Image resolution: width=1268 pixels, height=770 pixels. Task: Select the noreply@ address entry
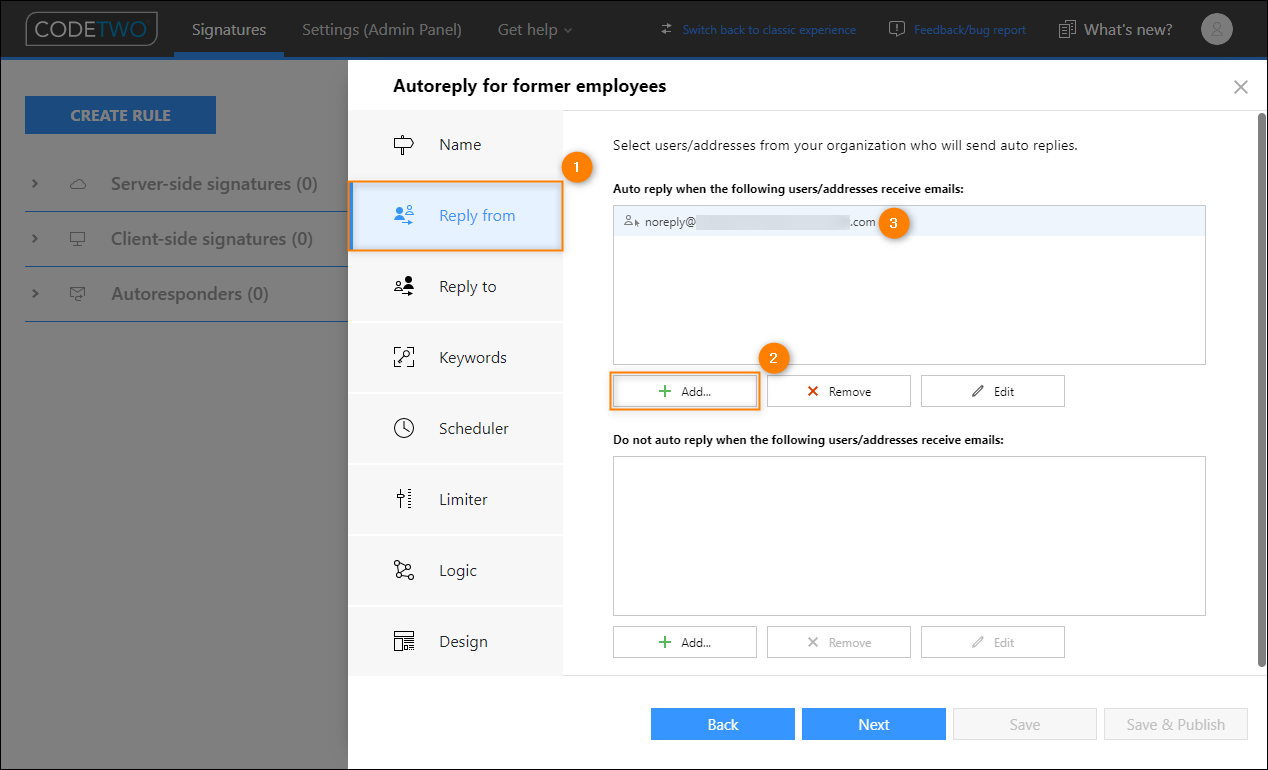(x=909, y=222)
